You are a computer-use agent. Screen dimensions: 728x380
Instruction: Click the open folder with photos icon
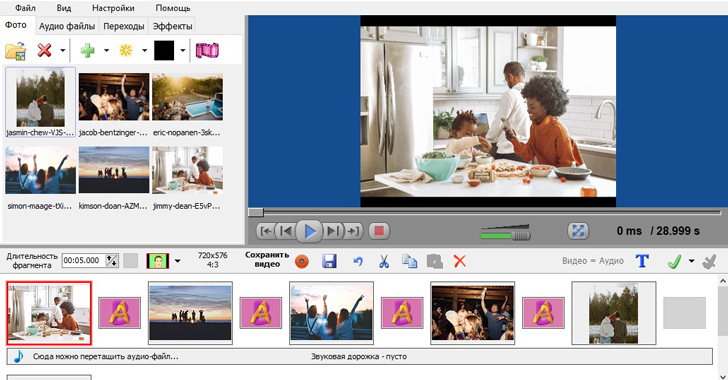pyautogui.click(x=15, y=50)
